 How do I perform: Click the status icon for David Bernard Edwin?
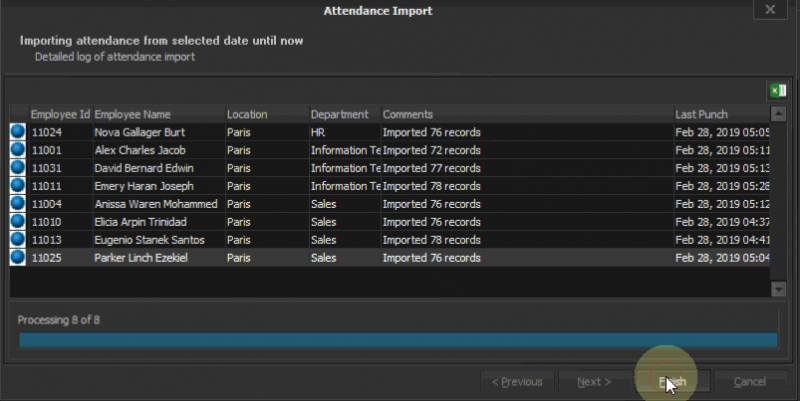18,168
